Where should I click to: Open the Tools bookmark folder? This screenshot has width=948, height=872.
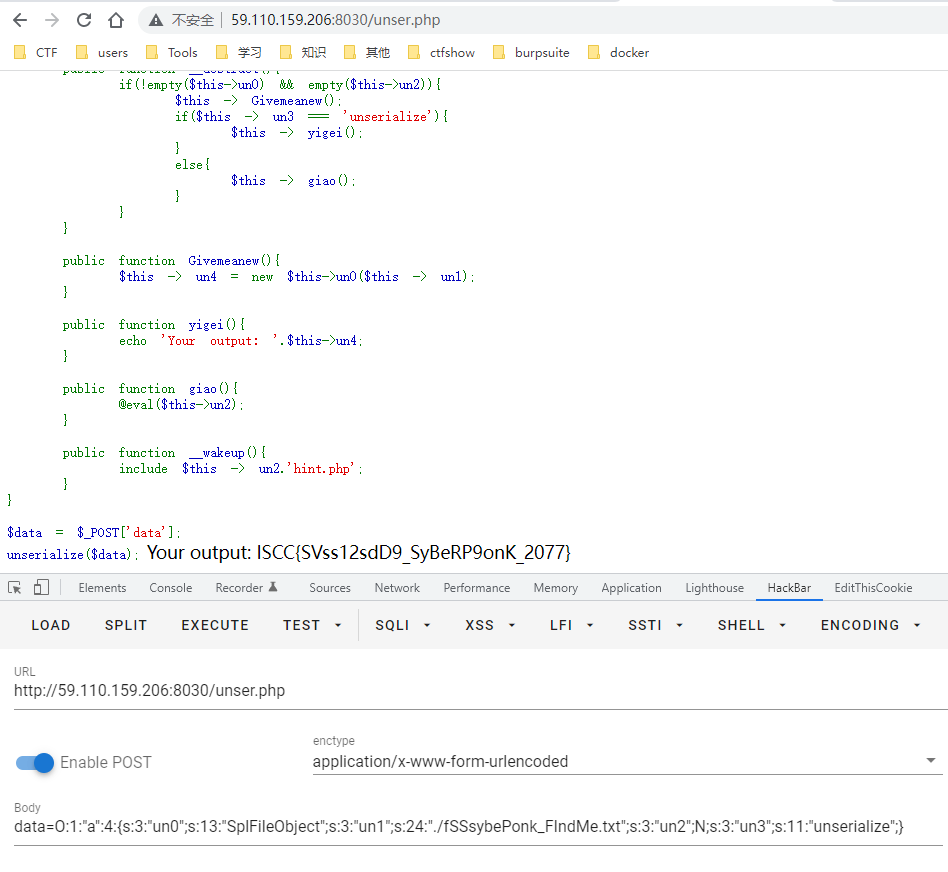coord(172,53)
